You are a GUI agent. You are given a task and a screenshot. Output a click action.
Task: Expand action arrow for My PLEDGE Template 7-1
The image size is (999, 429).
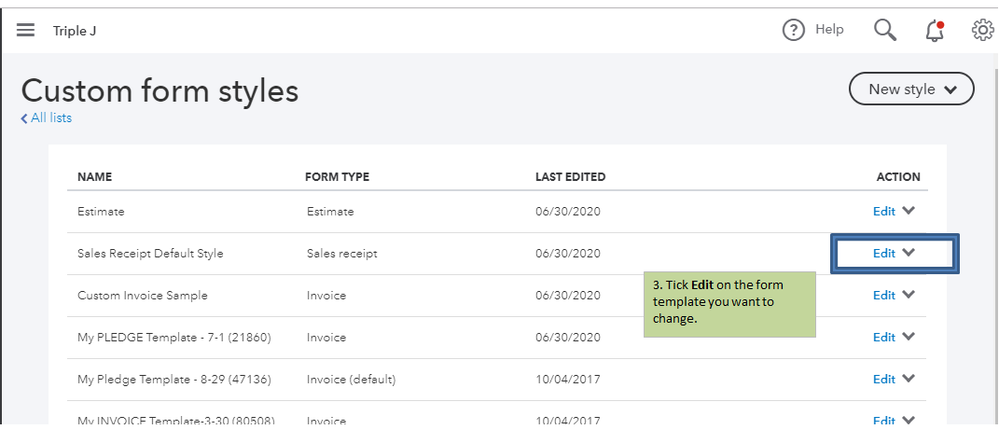(909, 337)
